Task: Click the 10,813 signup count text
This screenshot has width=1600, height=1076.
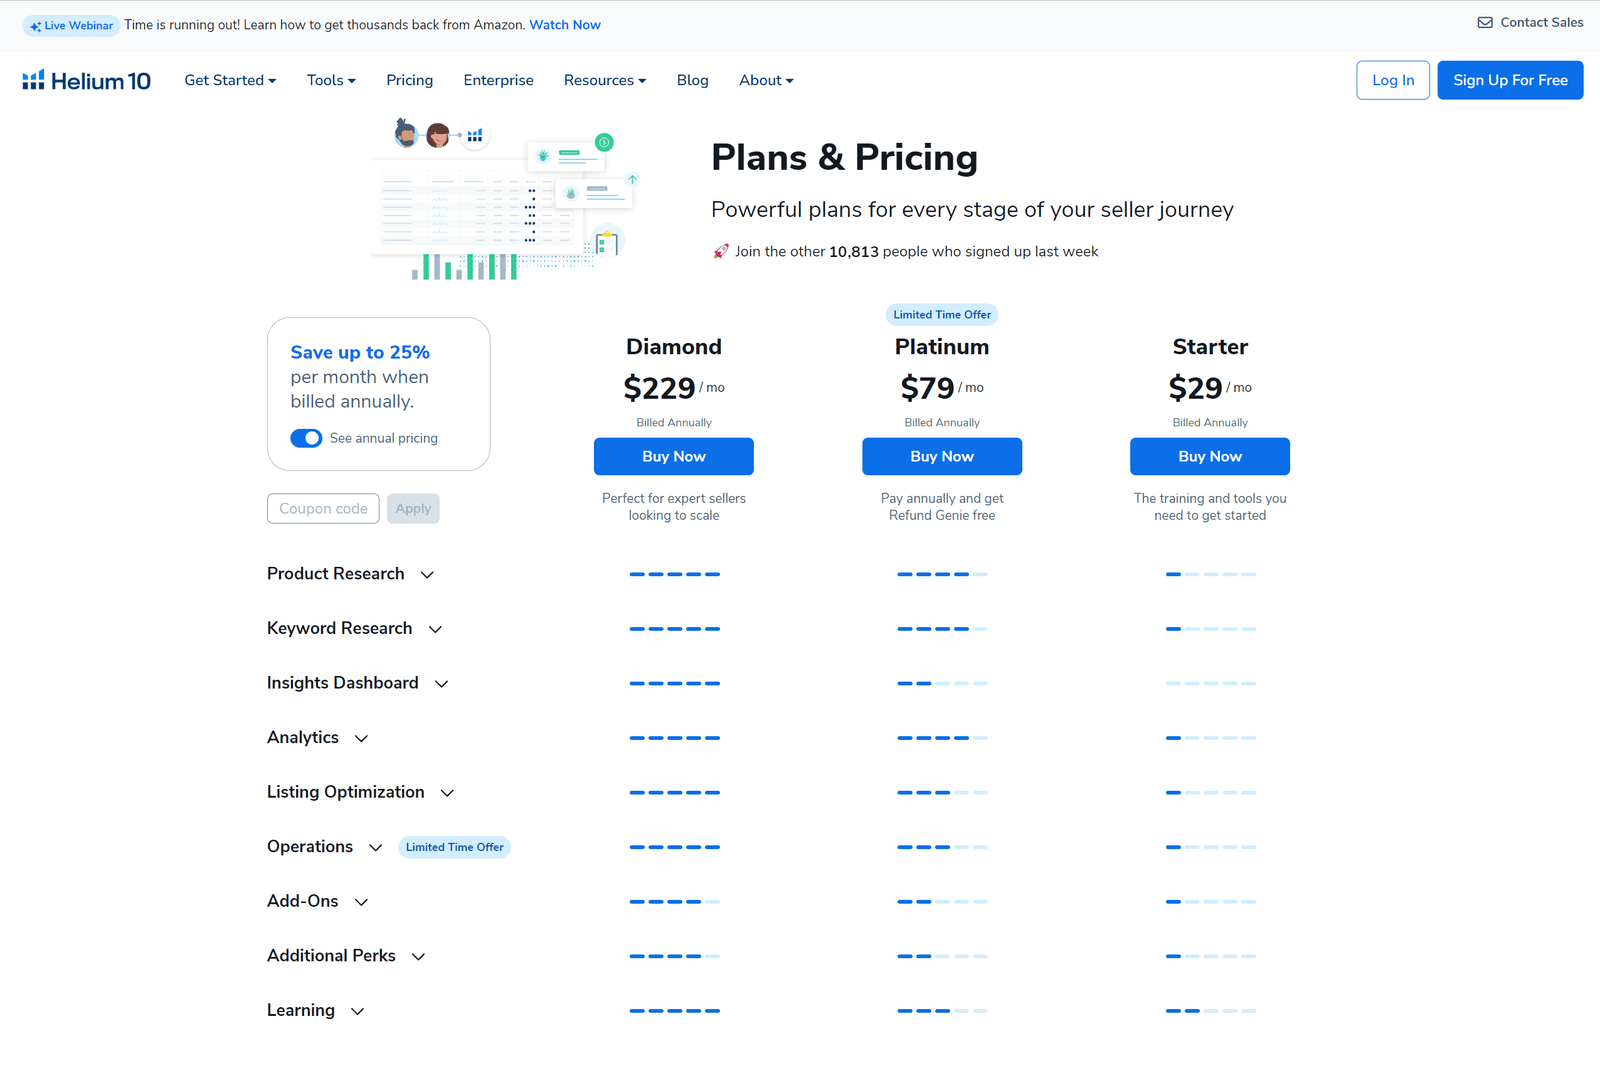Action: click(x=854, y=252)
